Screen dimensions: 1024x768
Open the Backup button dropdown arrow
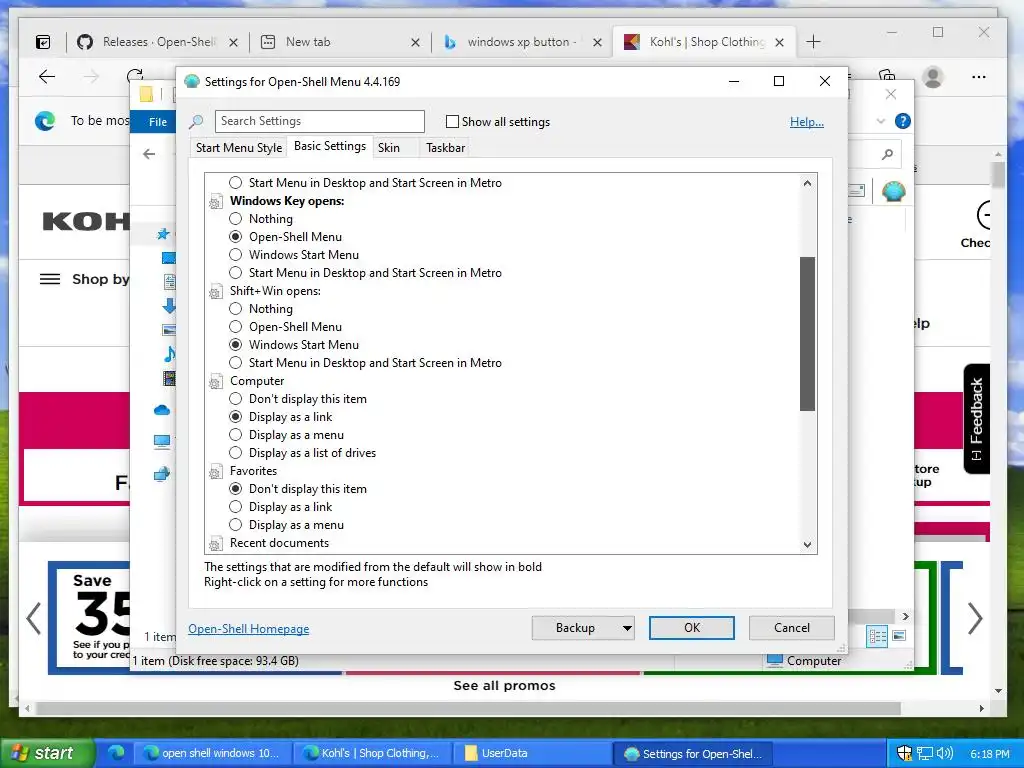[x=627, y=628]
